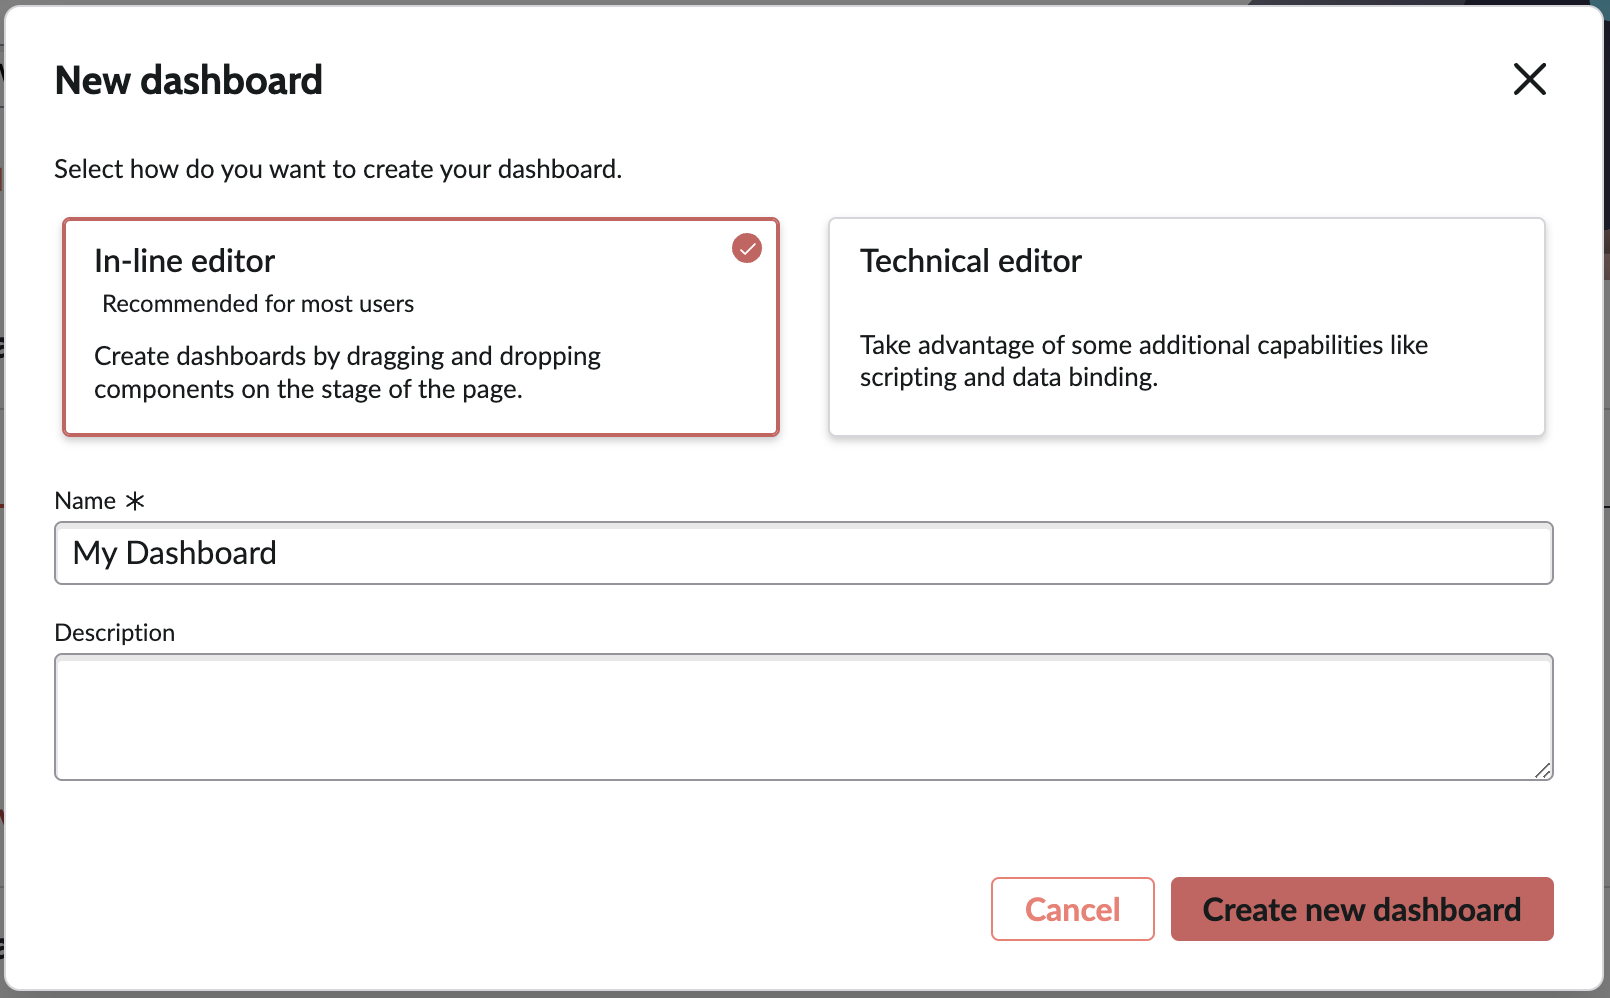Click the checkmark icon on In-line editor card
The width and height of the screenshot is (1610, 998).
[746, 248]
